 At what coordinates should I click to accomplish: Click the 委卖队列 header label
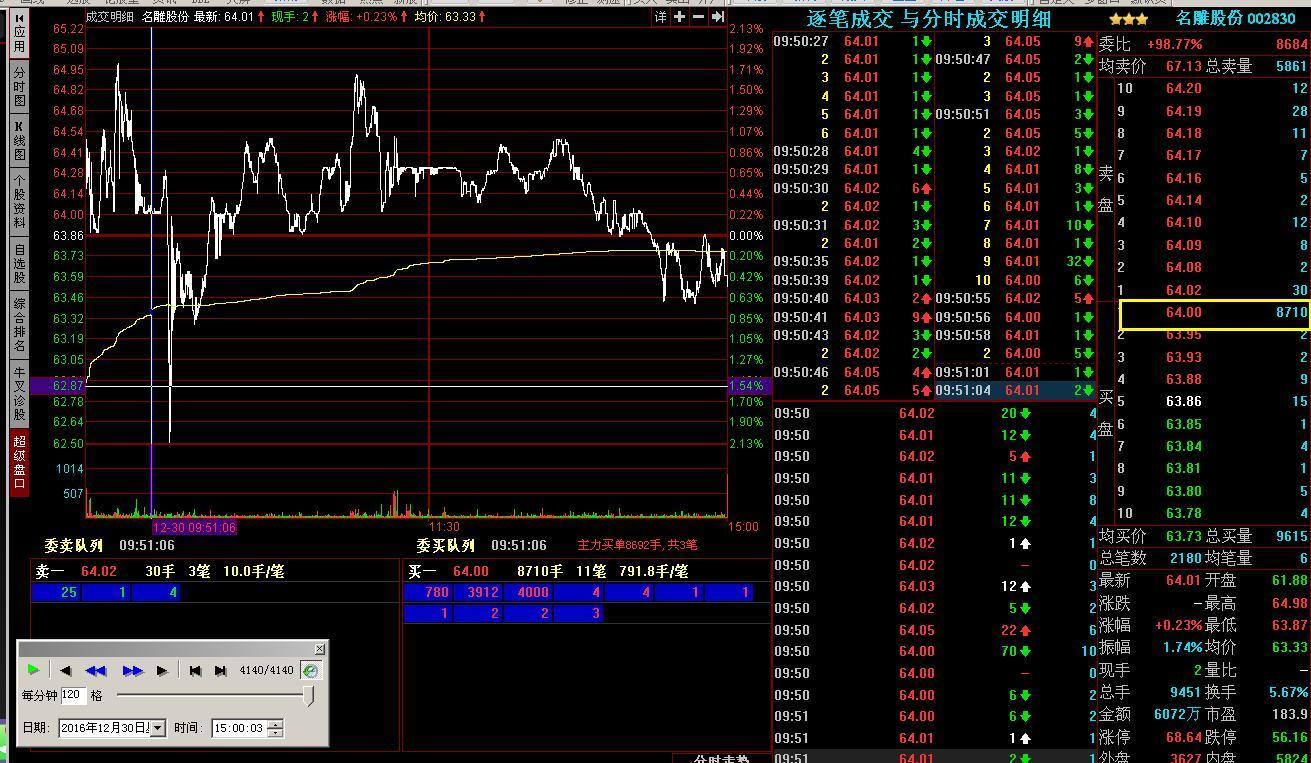click(73, 545)
